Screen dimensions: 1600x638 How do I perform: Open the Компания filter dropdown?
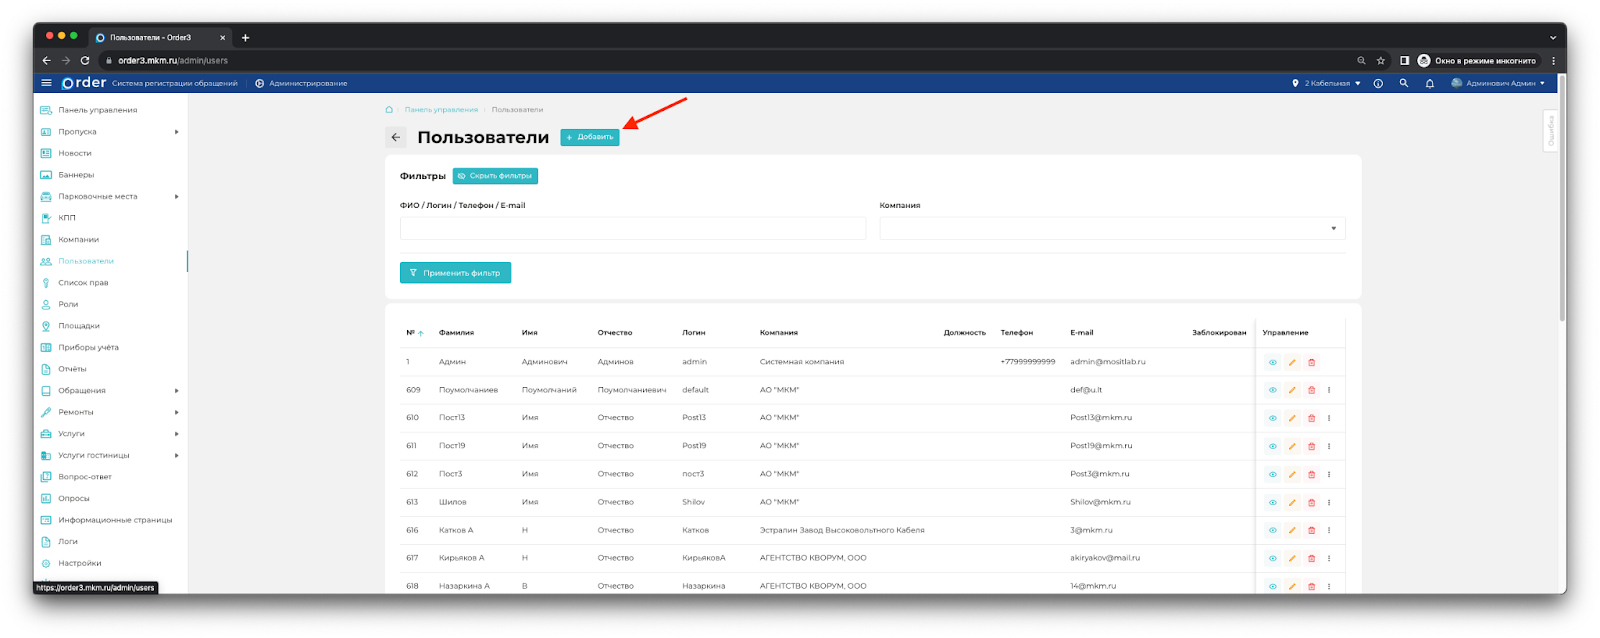click(x=1112, y=228)
